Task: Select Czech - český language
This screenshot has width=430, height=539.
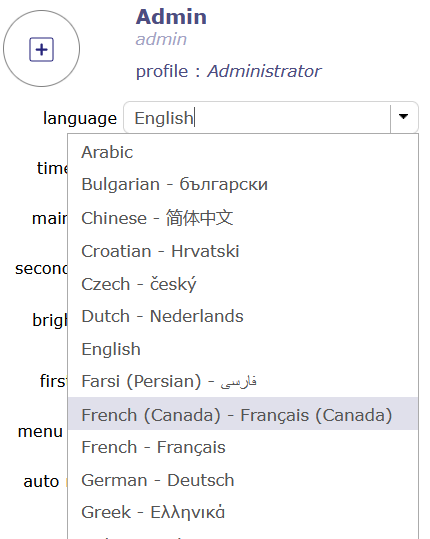Action: pyautogui.click(x=243, y=284)
